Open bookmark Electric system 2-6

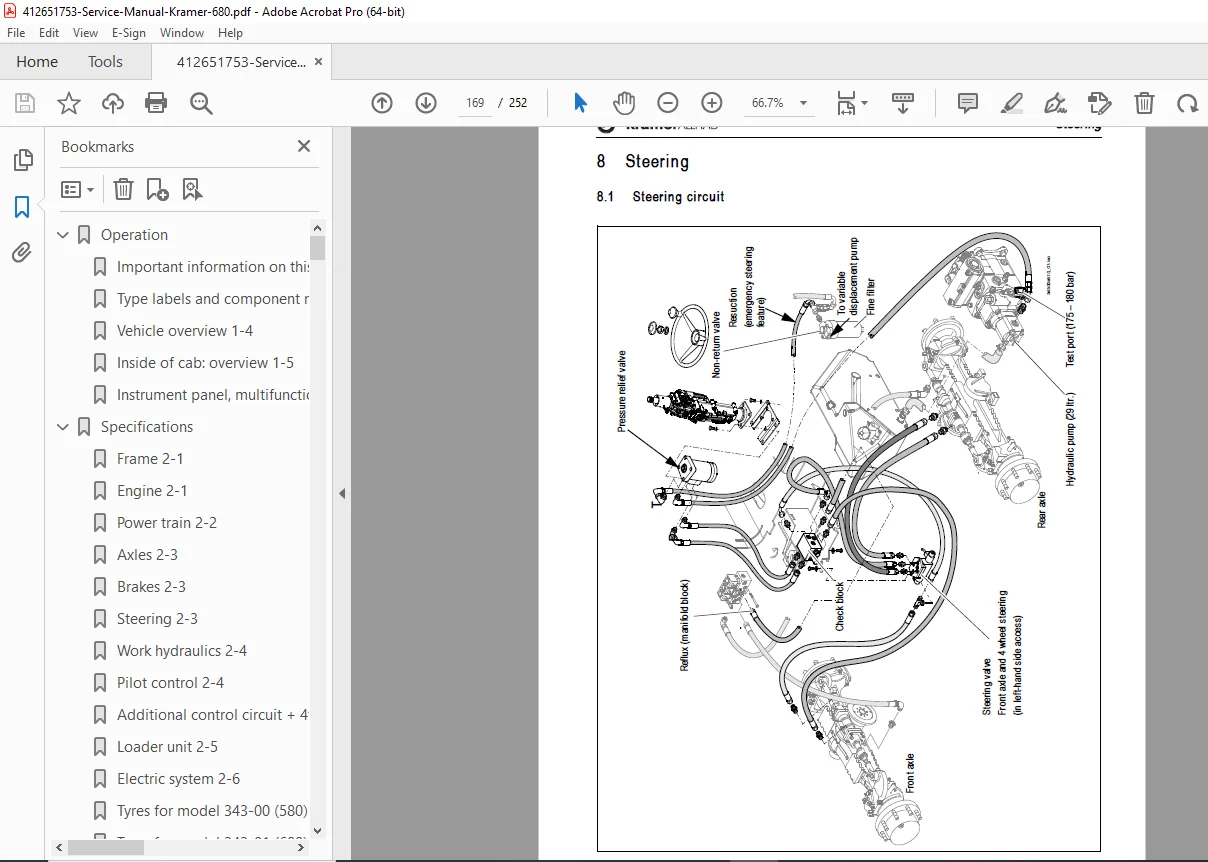point(178,779)
